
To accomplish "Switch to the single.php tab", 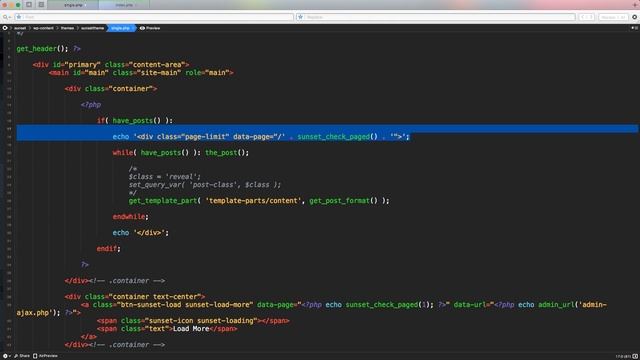I will [73, 5].
